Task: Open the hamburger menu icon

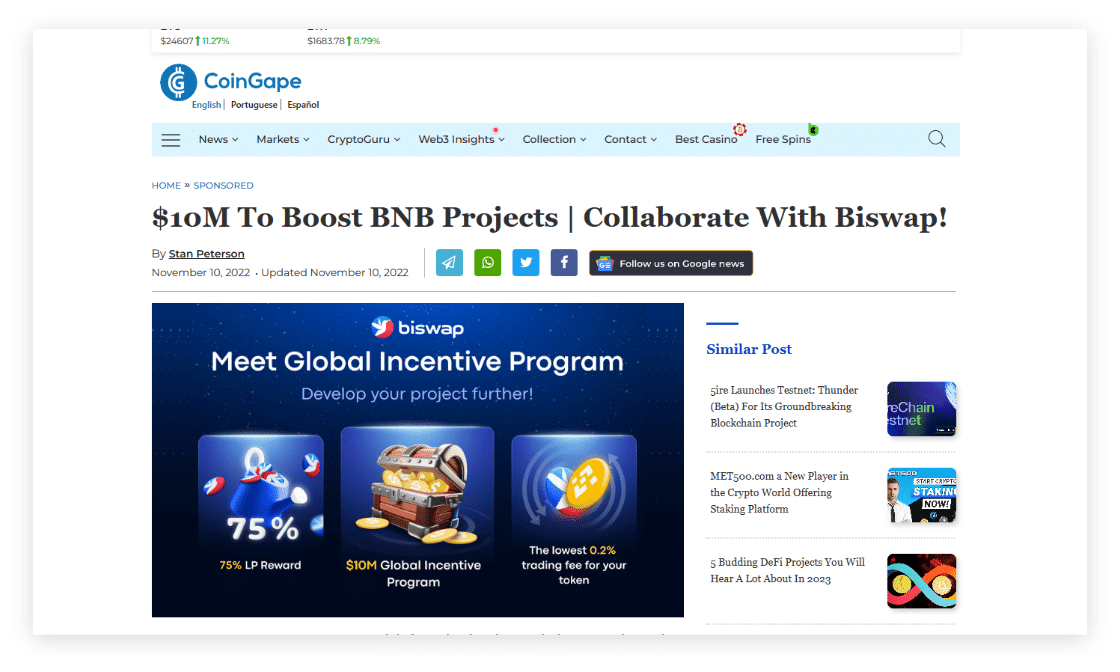Action: (x=171, y=140)
